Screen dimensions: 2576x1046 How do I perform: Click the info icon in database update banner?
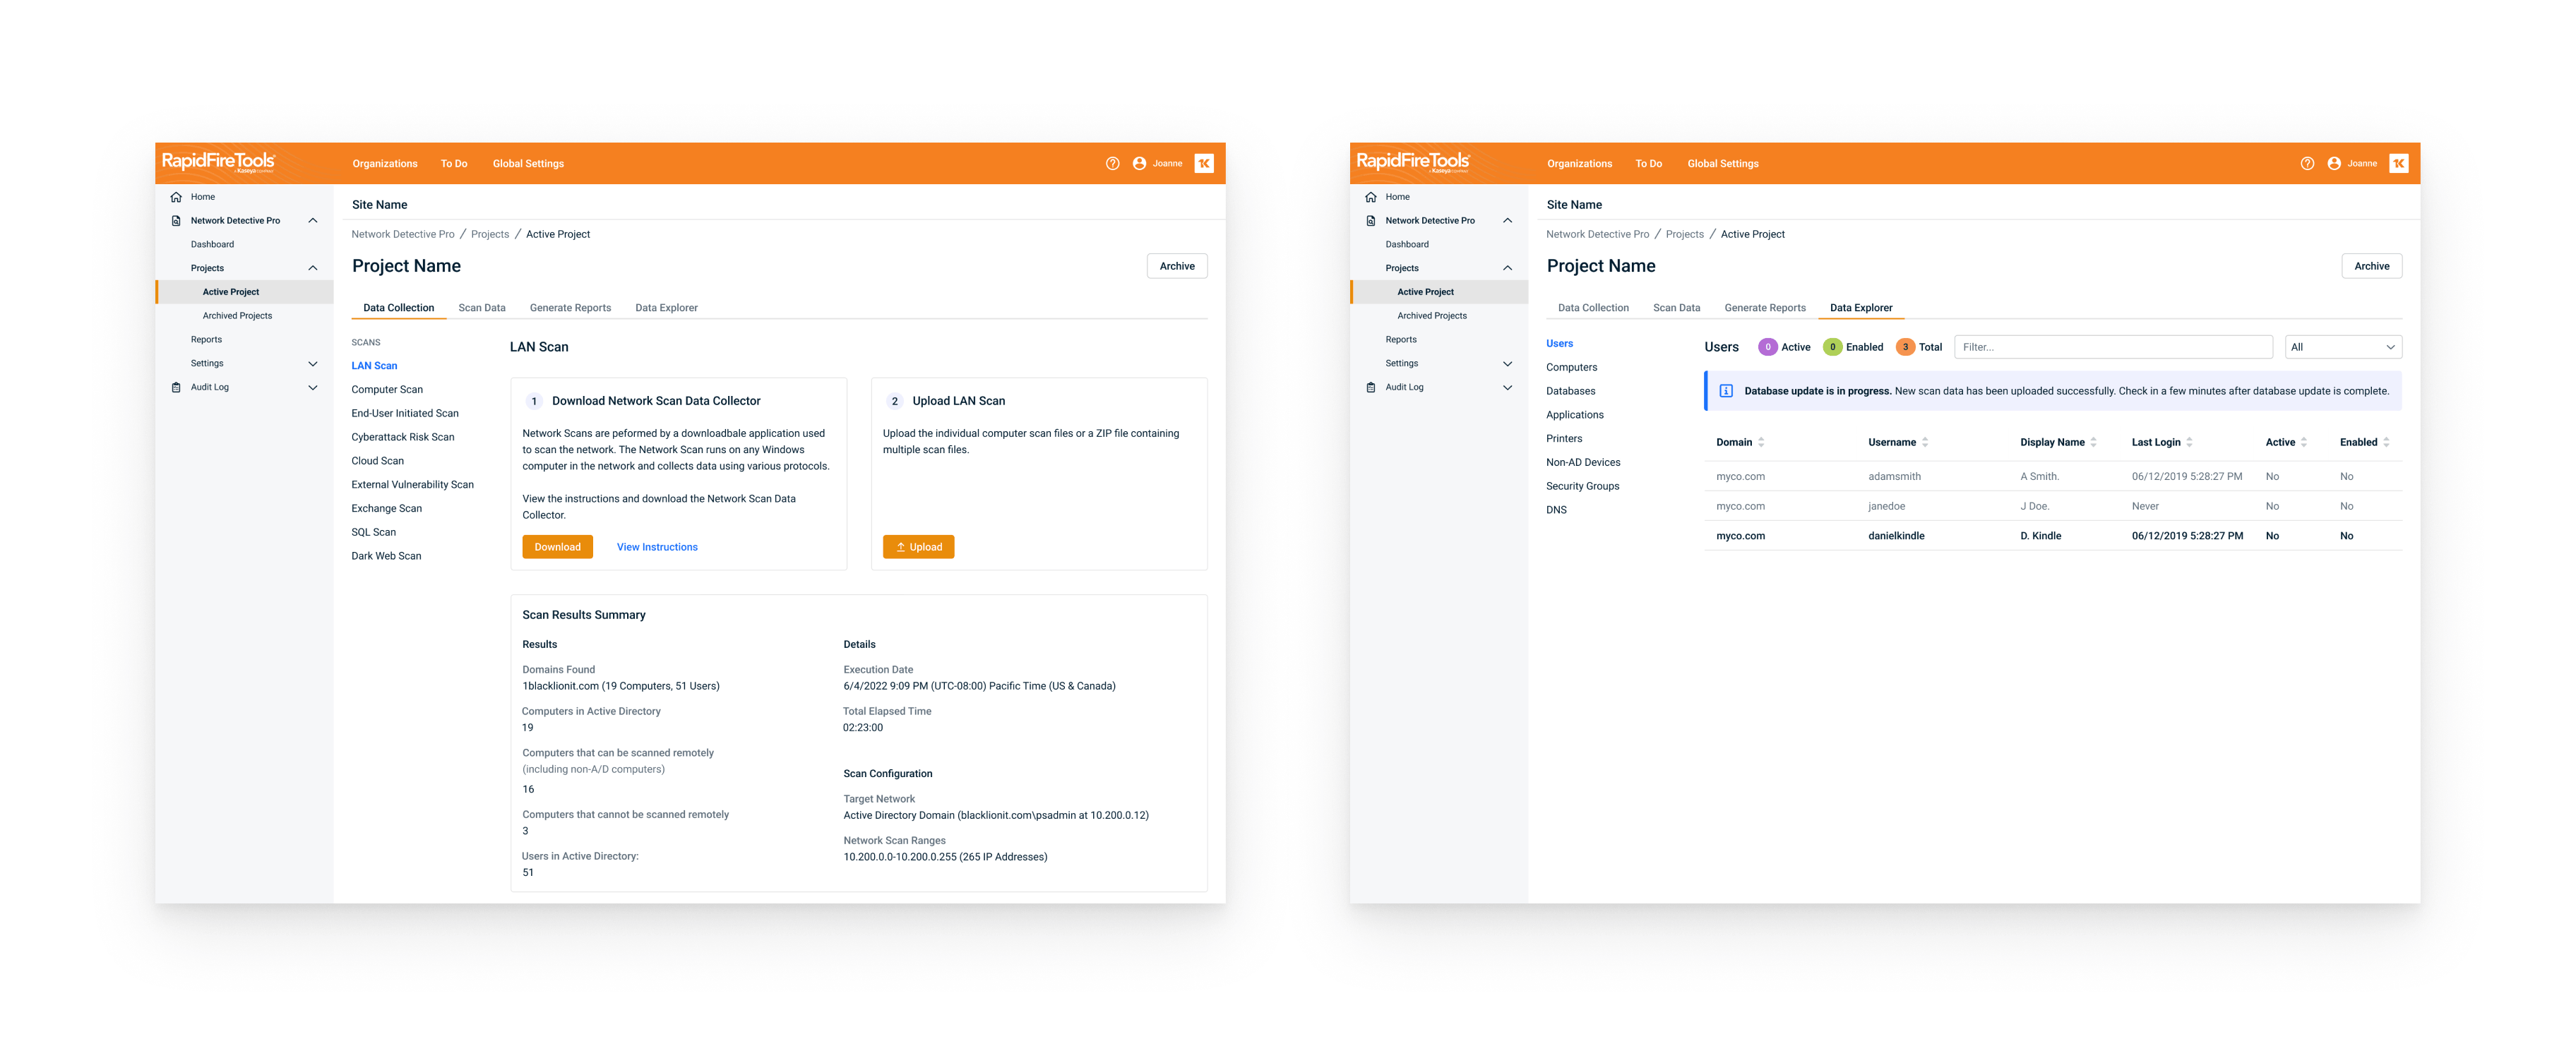pyautogui.click(x=1726, y=391)
